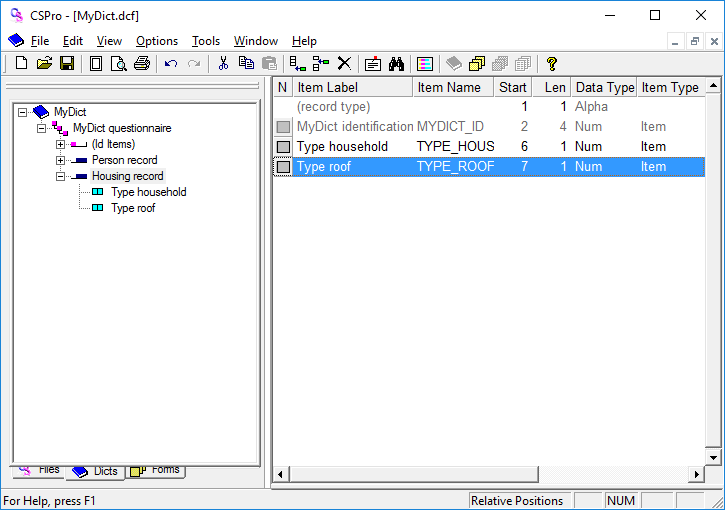Click the grey box beside Type roof row

tap(283, 167)
